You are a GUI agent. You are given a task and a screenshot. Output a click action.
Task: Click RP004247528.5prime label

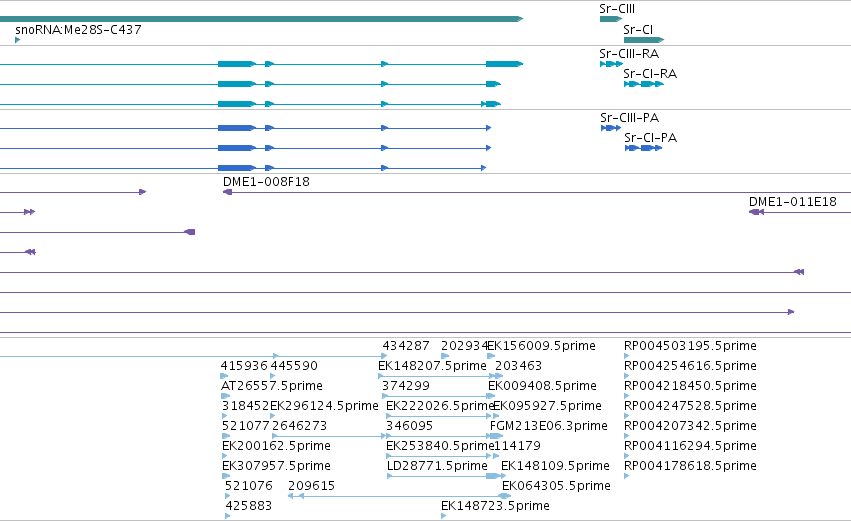coord(690,406)
